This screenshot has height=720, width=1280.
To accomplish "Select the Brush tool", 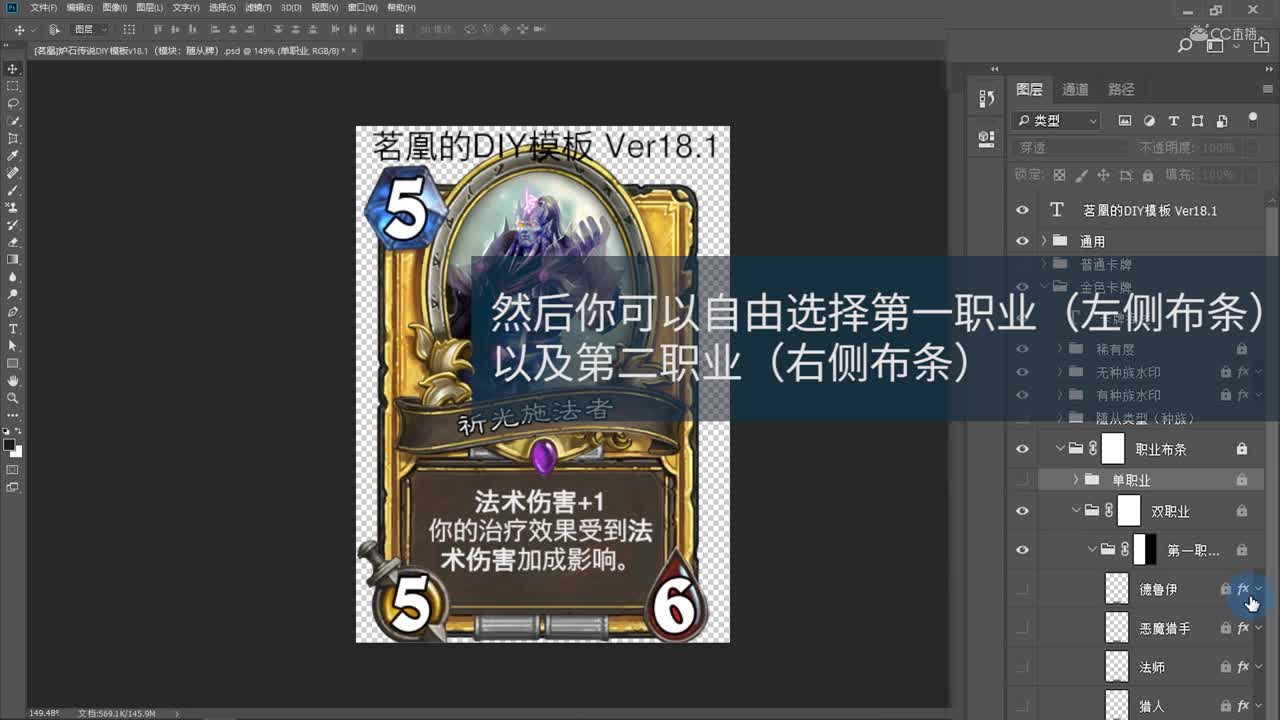I will pos(13,190).
